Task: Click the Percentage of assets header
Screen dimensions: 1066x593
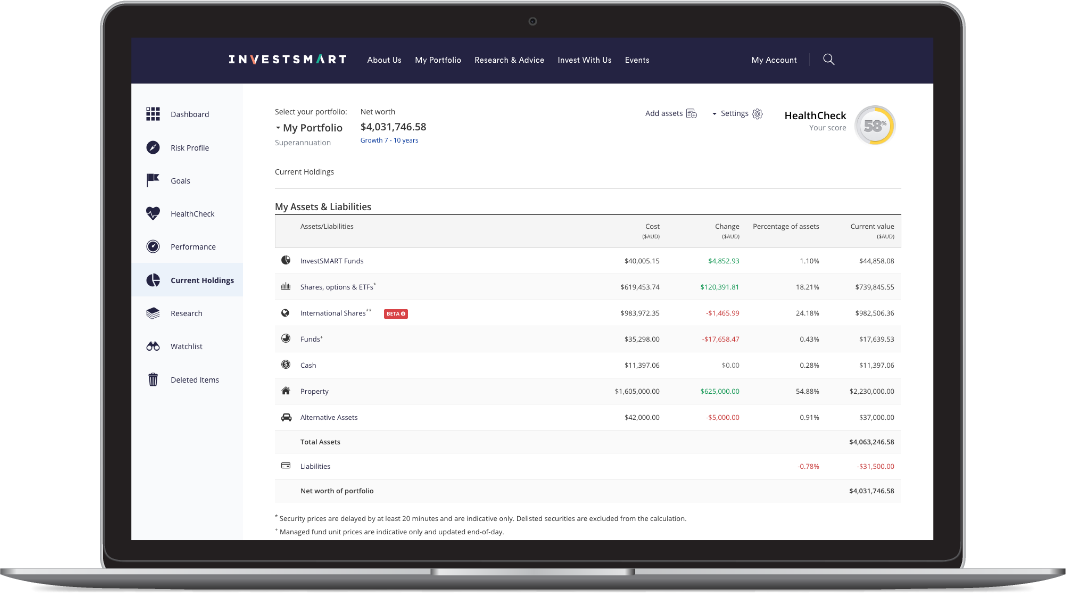Action: click(785, 226)
